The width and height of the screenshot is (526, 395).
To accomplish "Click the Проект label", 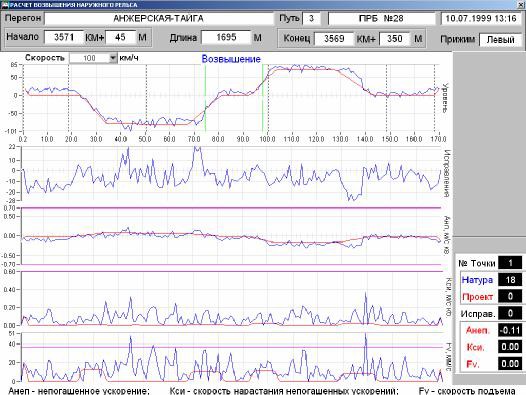I will [x=477, y=297].
